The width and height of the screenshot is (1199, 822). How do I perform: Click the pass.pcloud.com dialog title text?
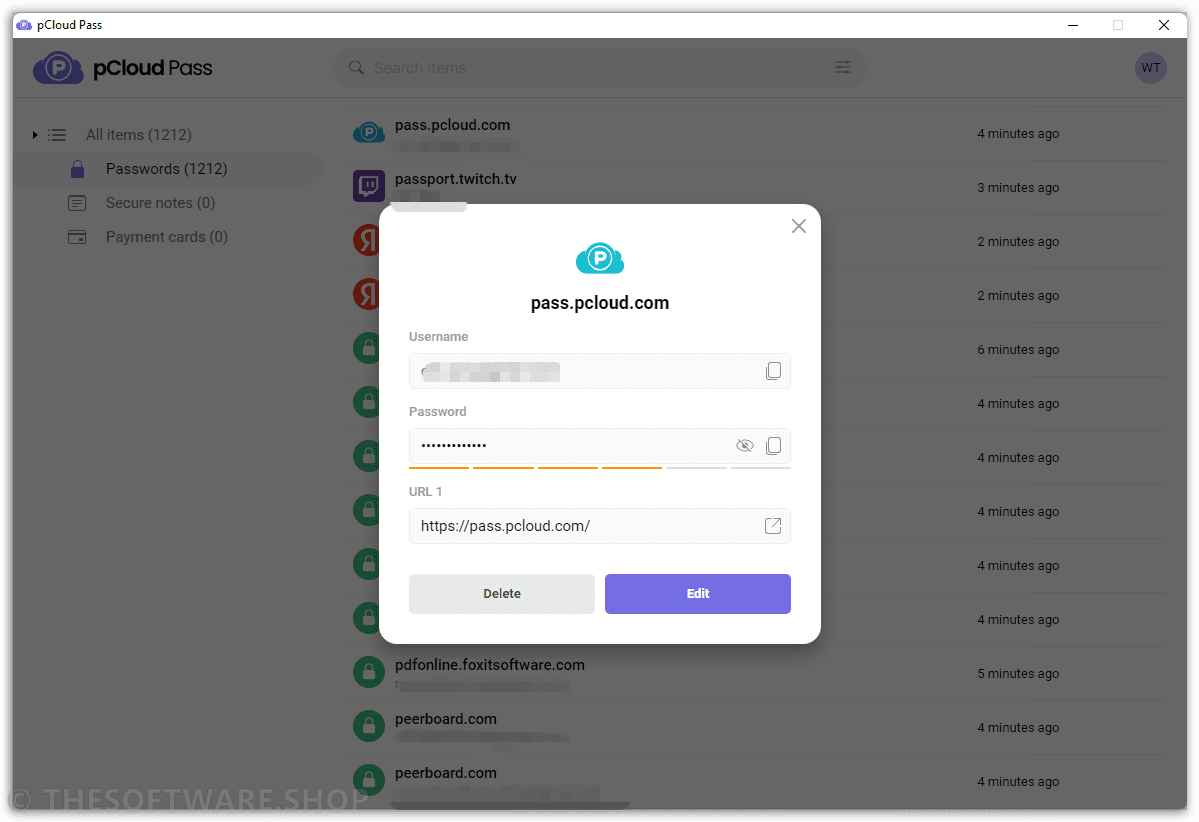tap(600, 303)
